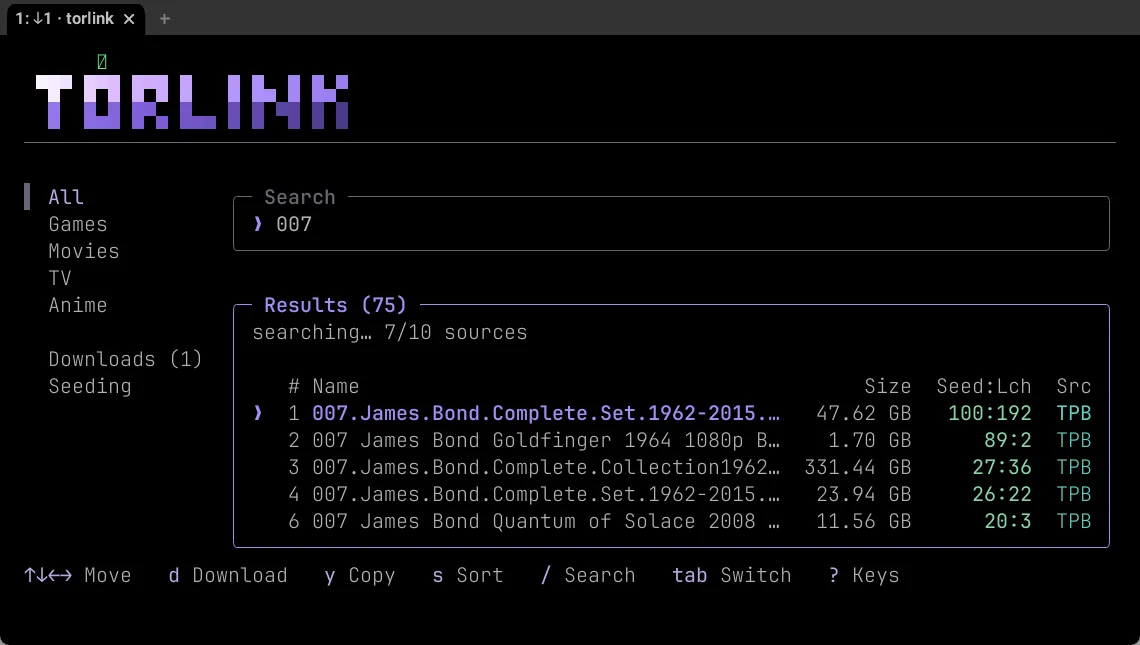Open the Movies category
This screenshot has width=1140, height=645.
tap(84, 251)
